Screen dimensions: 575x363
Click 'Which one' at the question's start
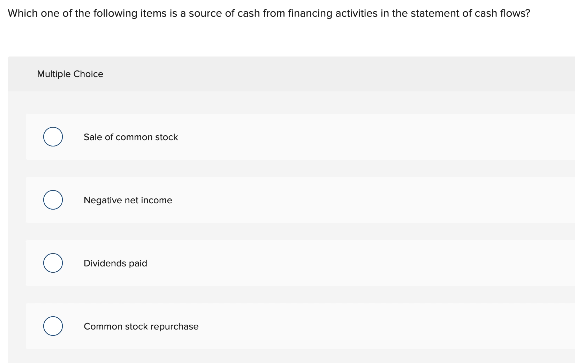coord(31,14)
